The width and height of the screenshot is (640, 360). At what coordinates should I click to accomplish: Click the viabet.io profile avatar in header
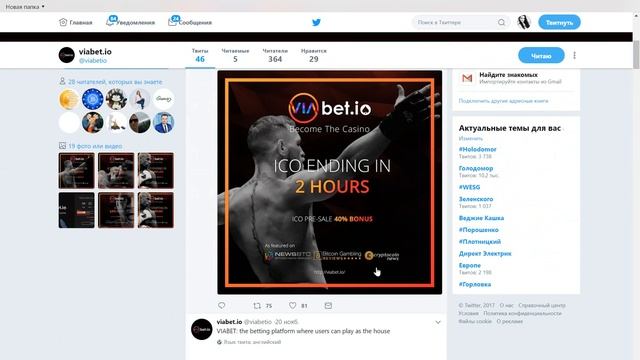[67, 55]
